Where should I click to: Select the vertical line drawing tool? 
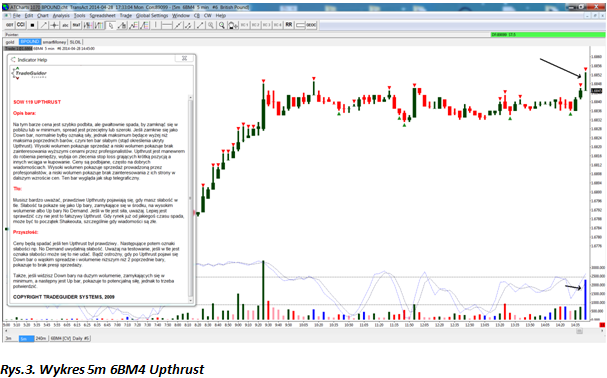pyautogui.click(x=156, y=25)
